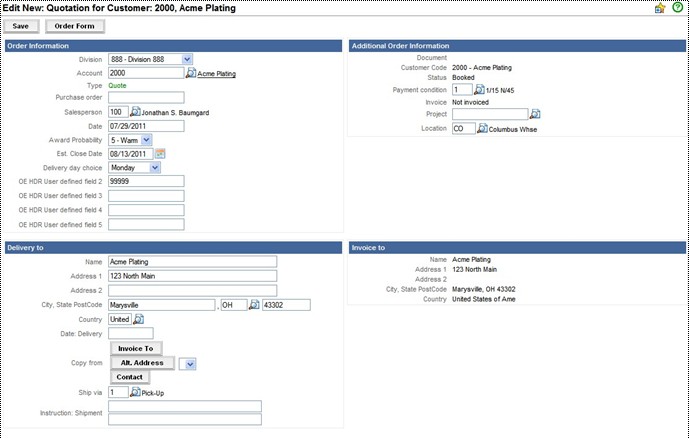Open the Ship via lookup icon
The height and width of the screenshot is (439, 689).
click(x=136, y=393)
